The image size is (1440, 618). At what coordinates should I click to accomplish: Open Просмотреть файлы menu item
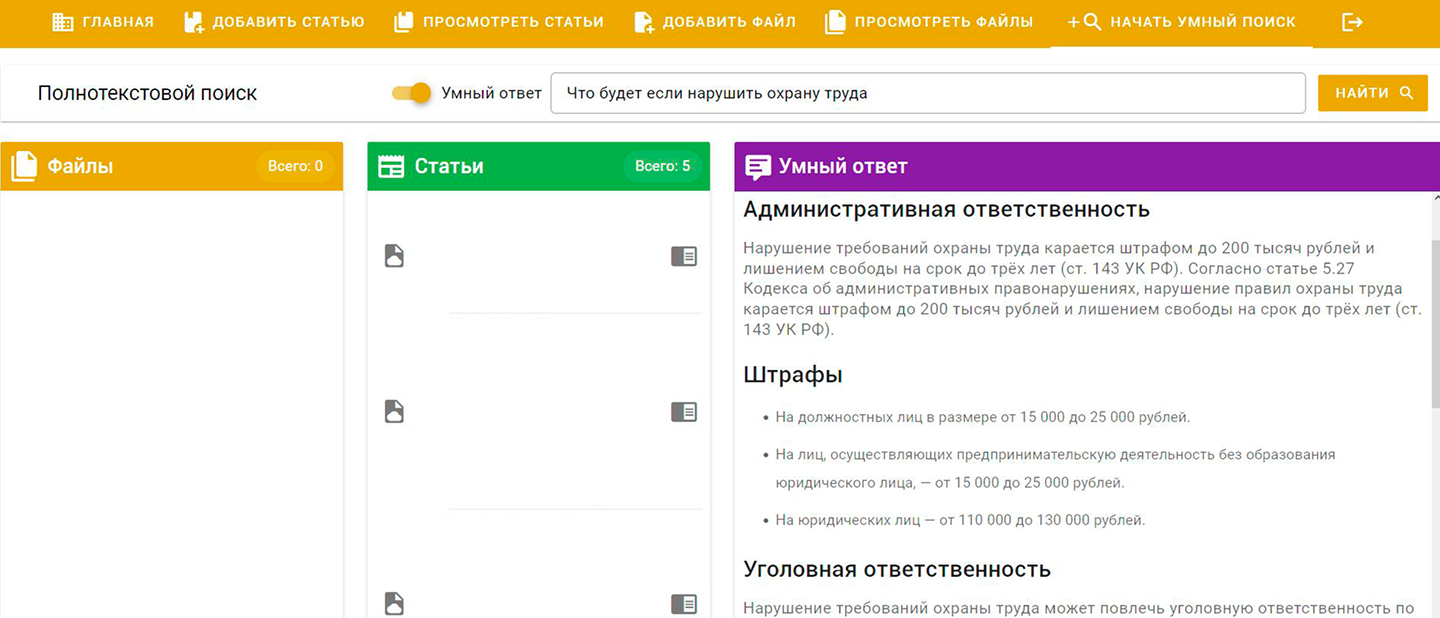(929, 22)
